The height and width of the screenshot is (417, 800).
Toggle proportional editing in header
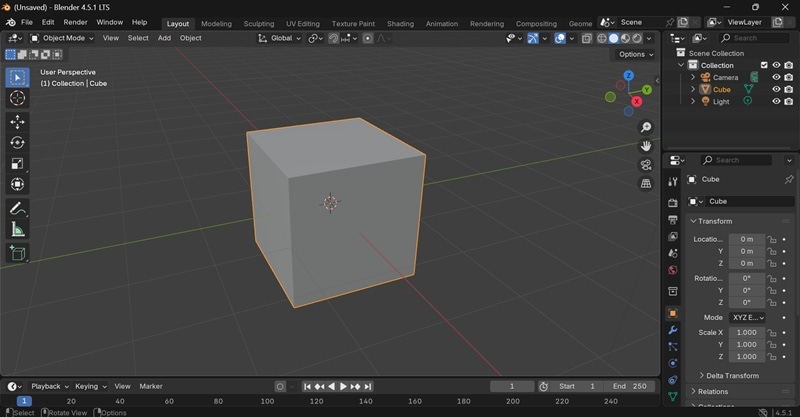click(367, 38)
